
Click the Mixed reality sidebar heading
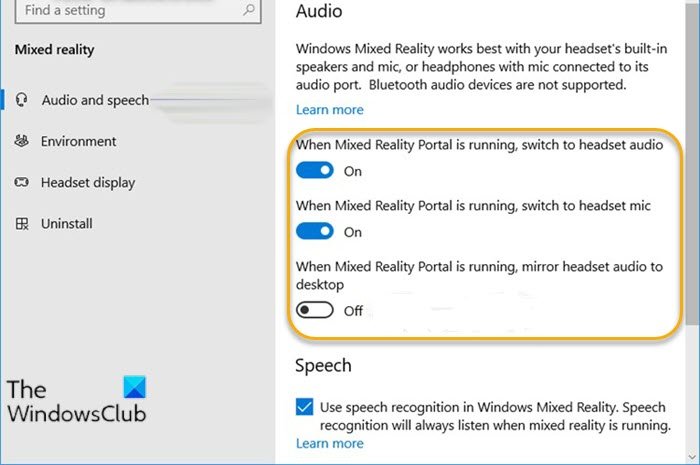pyautogui.click(x=54, y=50)
